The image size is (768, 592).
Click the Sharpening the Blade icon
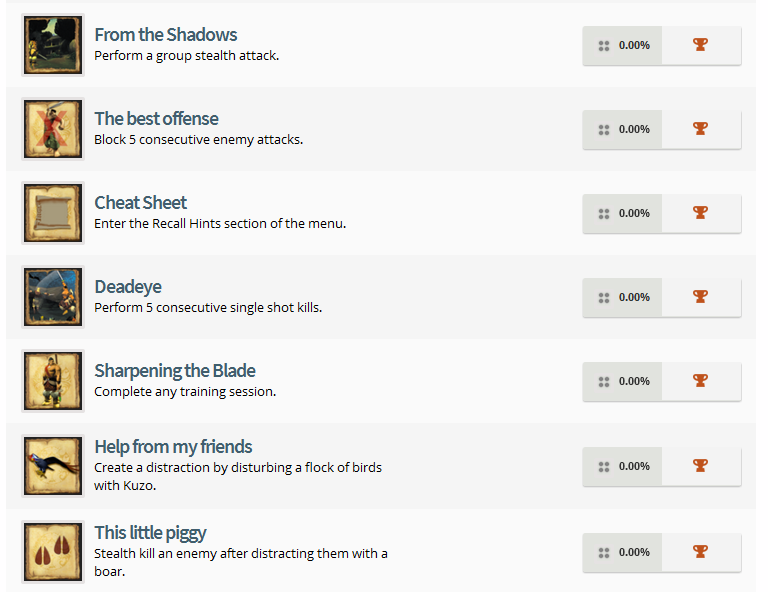pos(52,381)
